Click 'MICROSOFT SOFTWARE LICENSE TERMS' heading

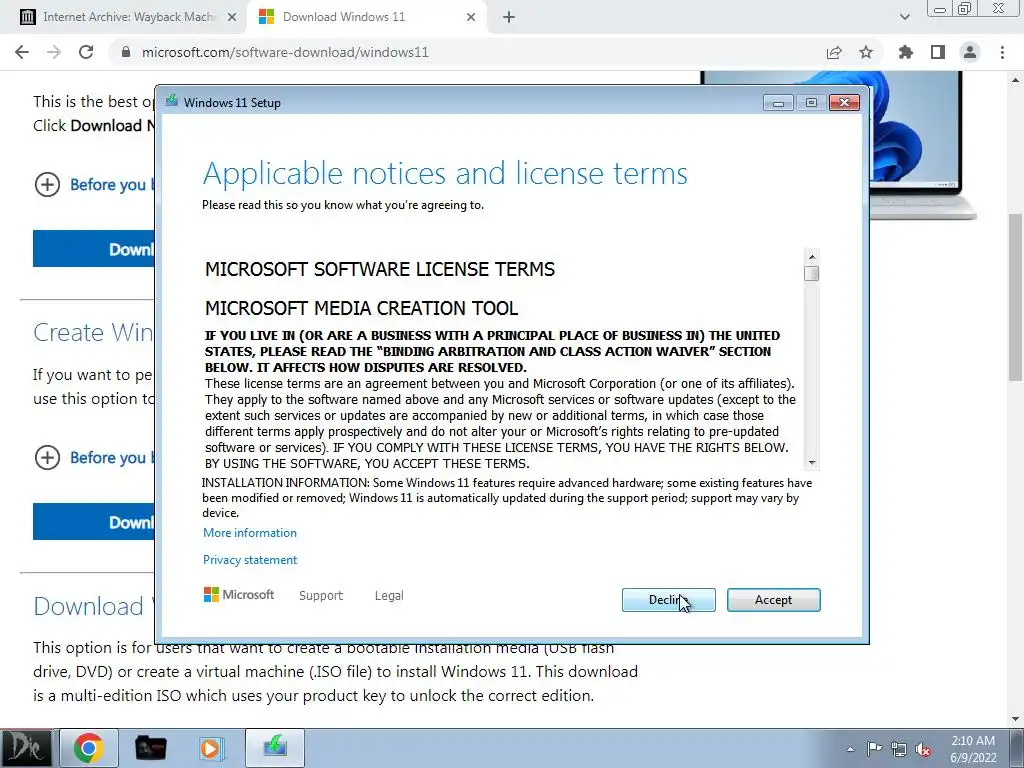coord(380,269)
